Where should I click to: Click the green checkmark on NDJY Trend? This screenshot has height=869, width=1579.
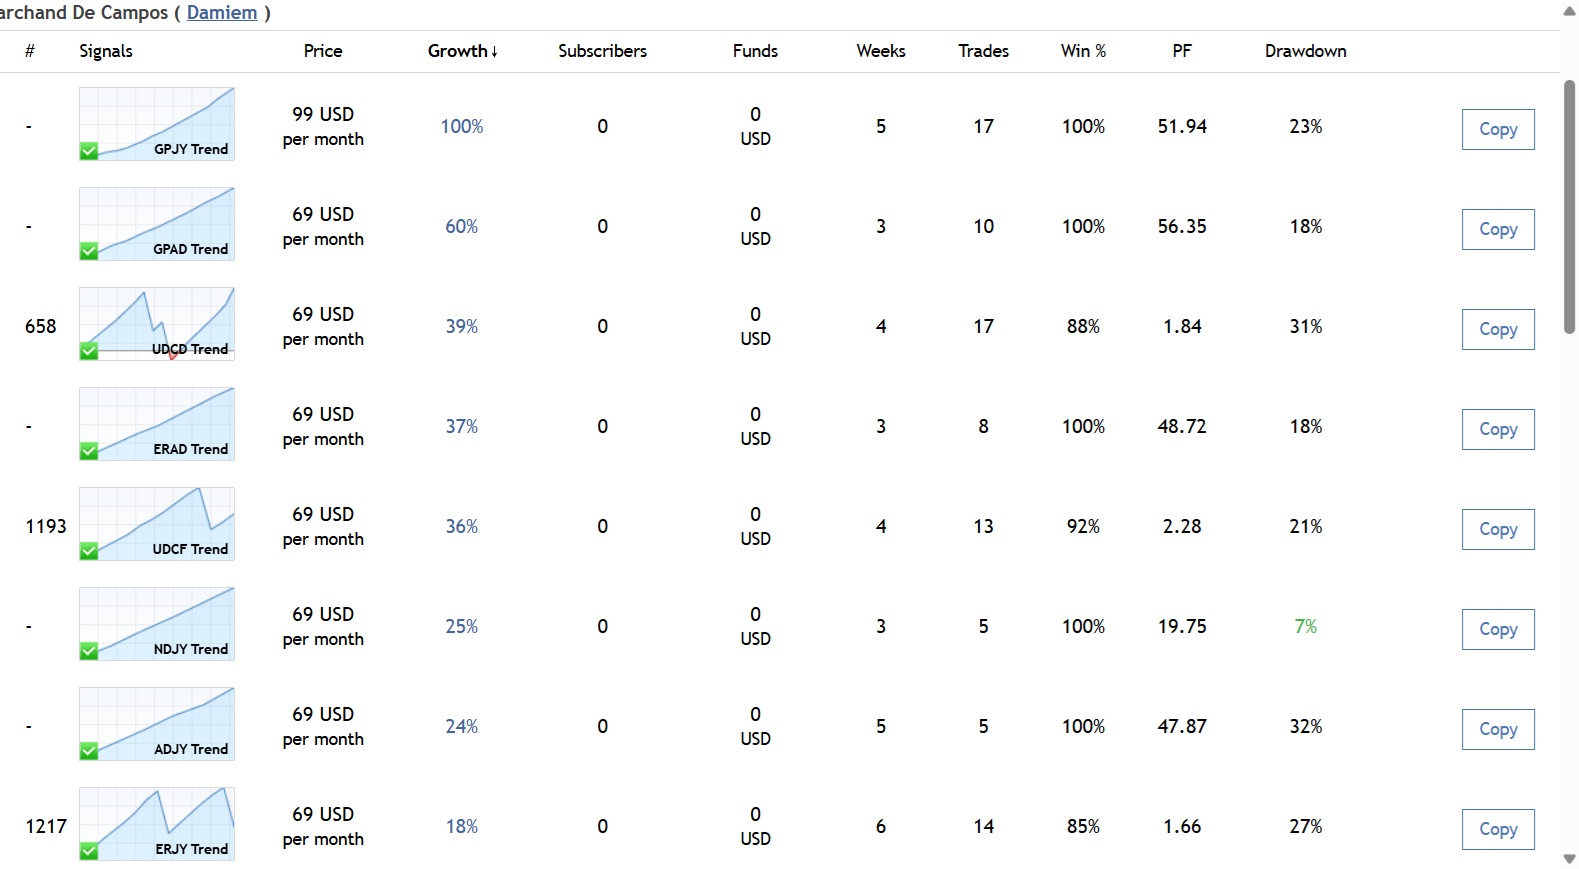click(x=89, y=651)
